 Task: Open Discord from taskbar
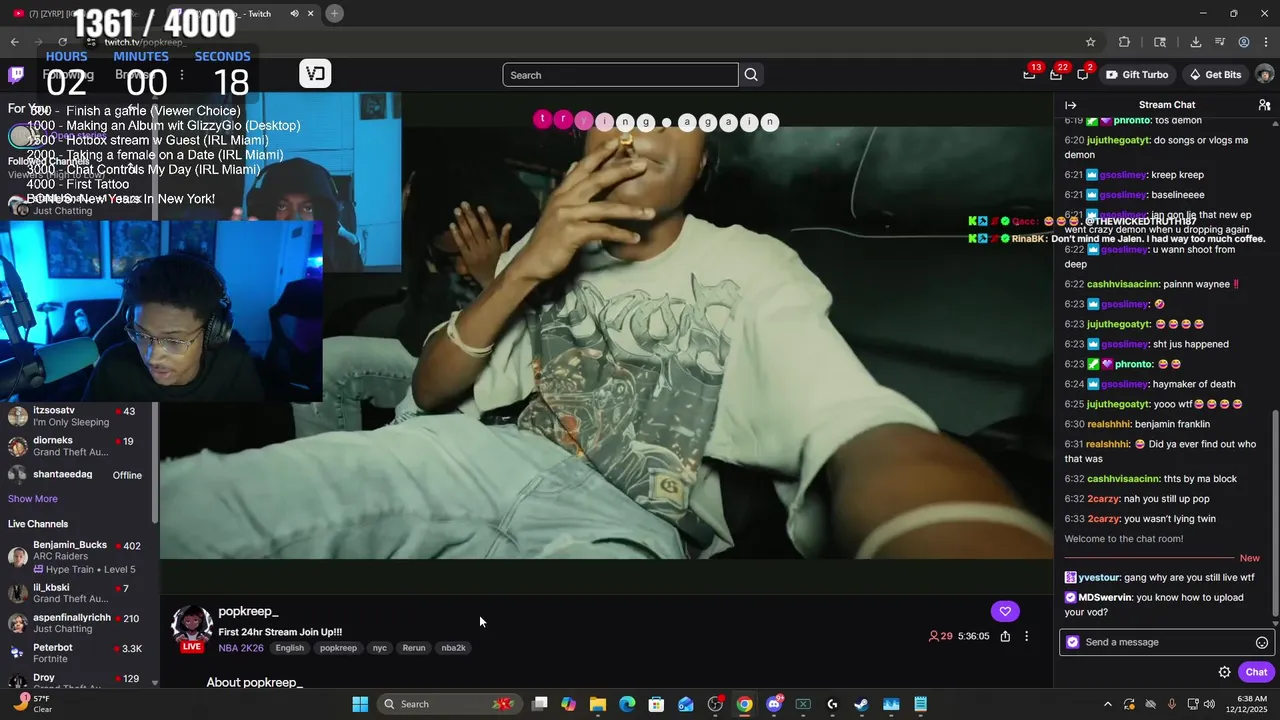[774, 704]
